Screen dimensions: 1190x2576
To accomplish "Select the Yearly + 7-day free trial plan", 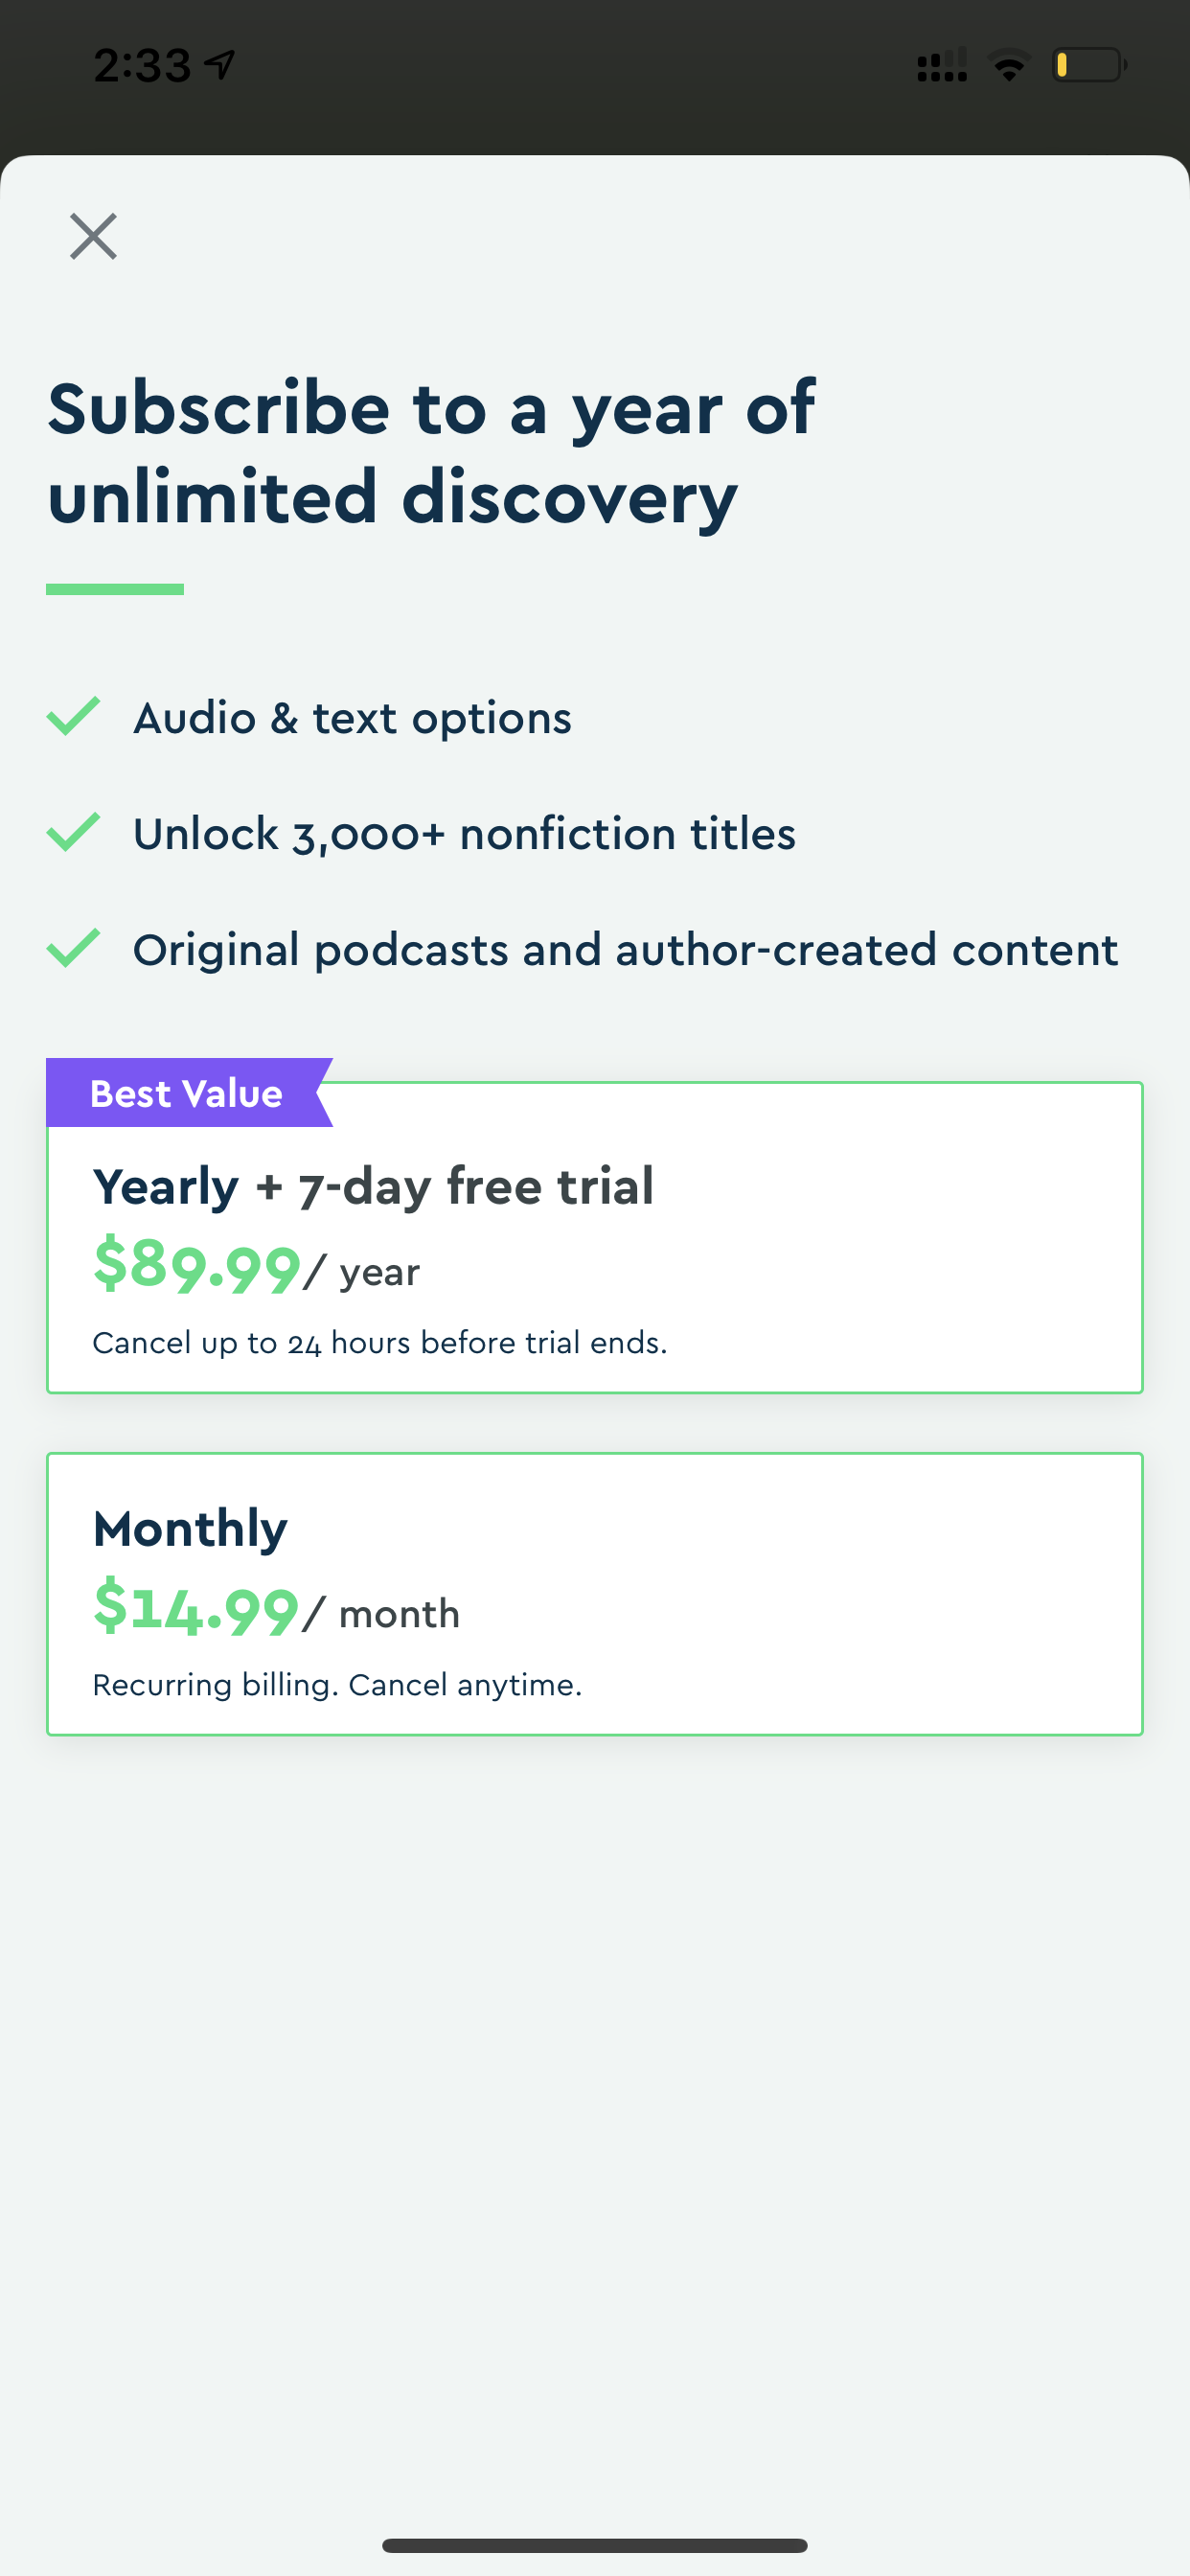I will [595, 1237].
